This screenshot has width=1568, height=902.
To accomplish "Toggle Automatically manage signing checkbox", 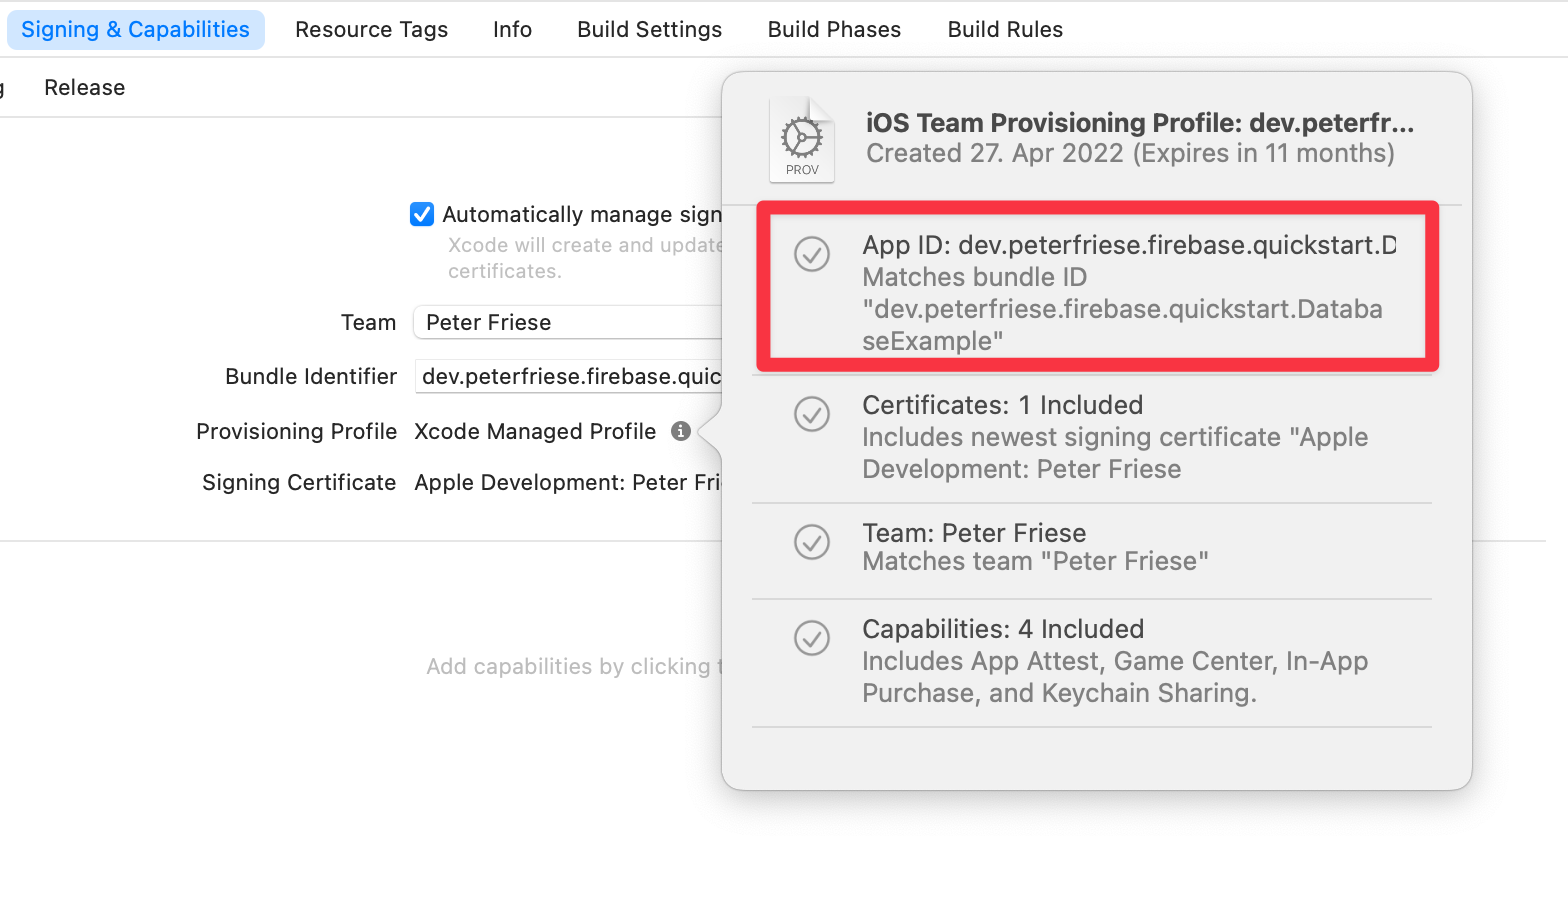I will tap(422, 215).
